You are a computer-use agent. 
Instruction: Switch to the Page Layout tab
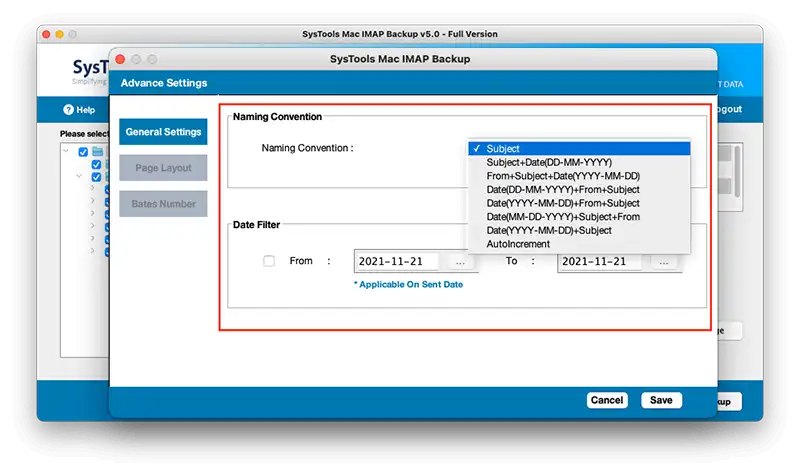(x=163, y=168)
